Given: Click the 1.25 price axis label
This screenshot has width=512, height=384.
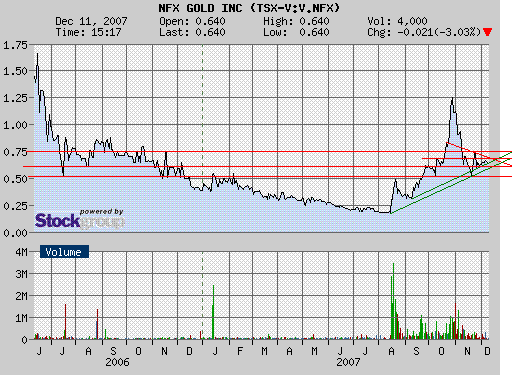Looking at the screenshot, I should [15, 98].
